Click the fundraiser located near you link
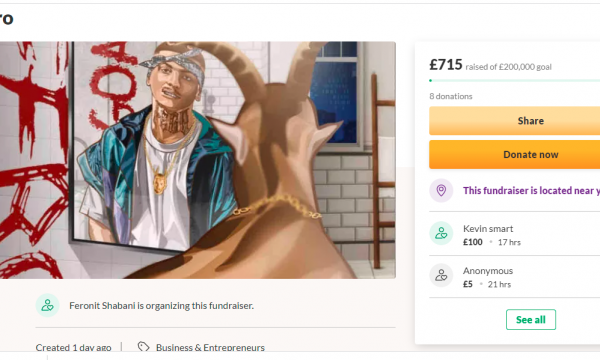The image size is (600, 360). pos(532,191)
